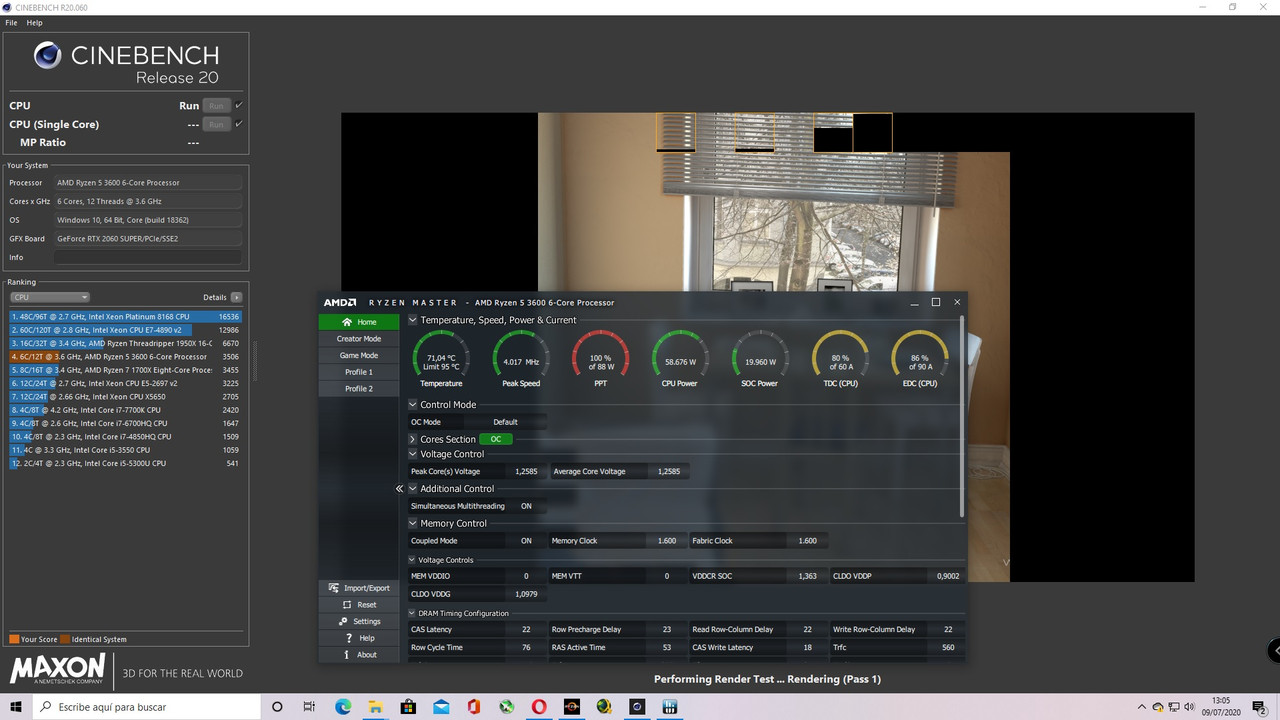Viewport: 1280px width, 720px height.
Task: Click the About info icon in Ryzen Master
Action: pos(346,655)
